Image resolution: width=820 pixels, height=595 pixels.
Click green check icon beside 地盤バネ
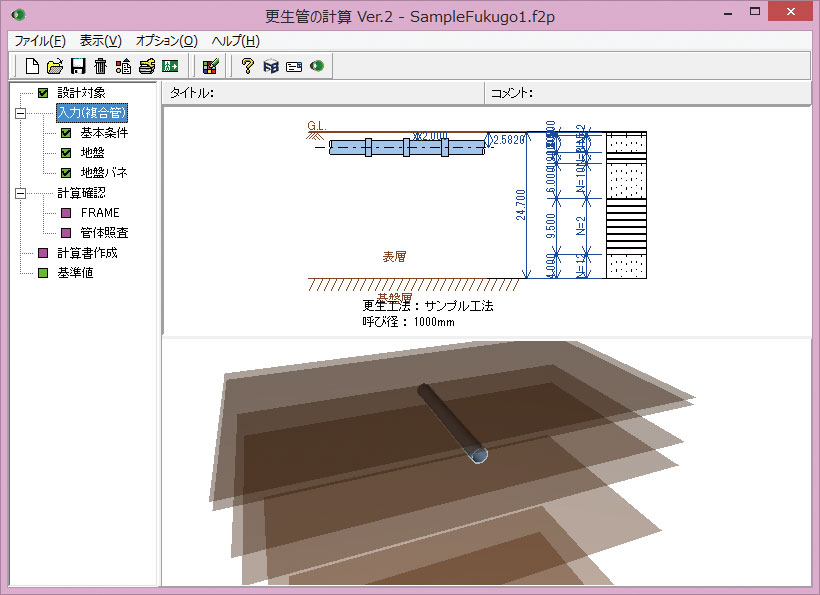pyautogui.click(x=66, y=173)
